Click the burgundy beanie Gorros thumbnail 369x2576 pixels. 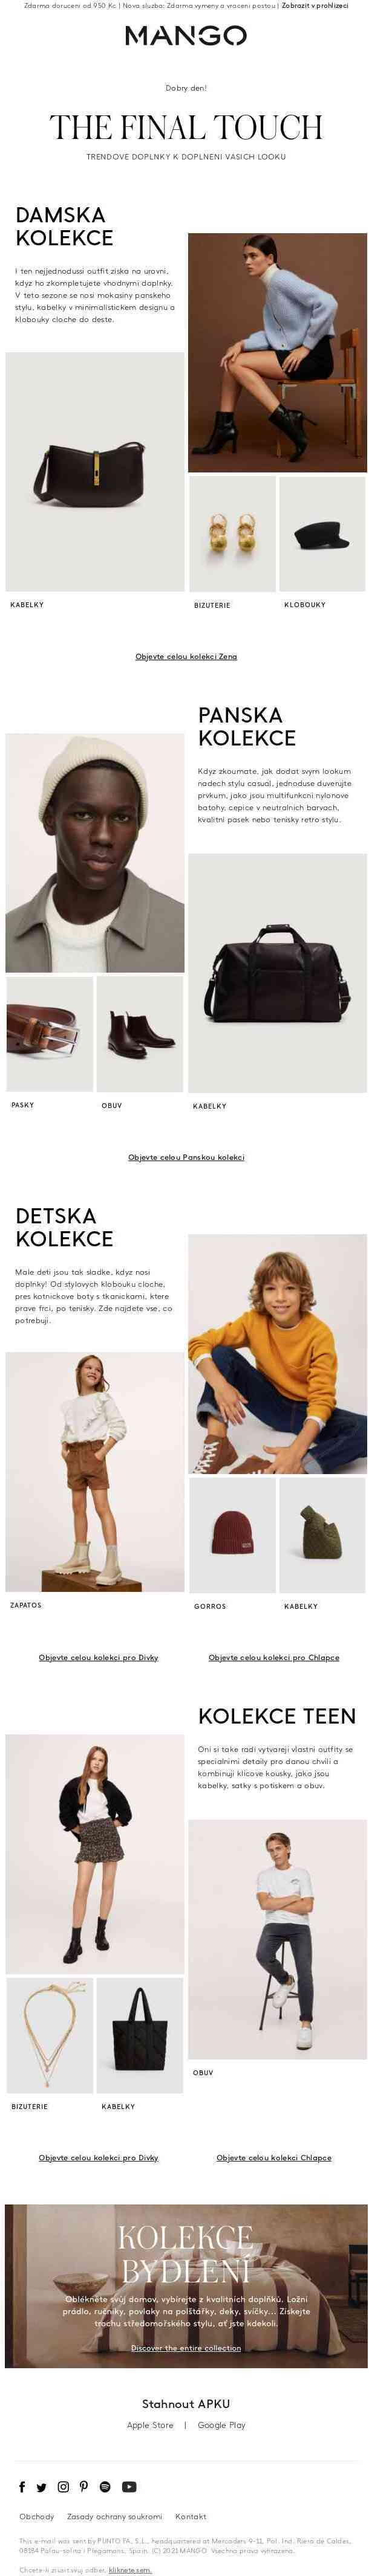pyautogui.click(x=232, y=1534)
